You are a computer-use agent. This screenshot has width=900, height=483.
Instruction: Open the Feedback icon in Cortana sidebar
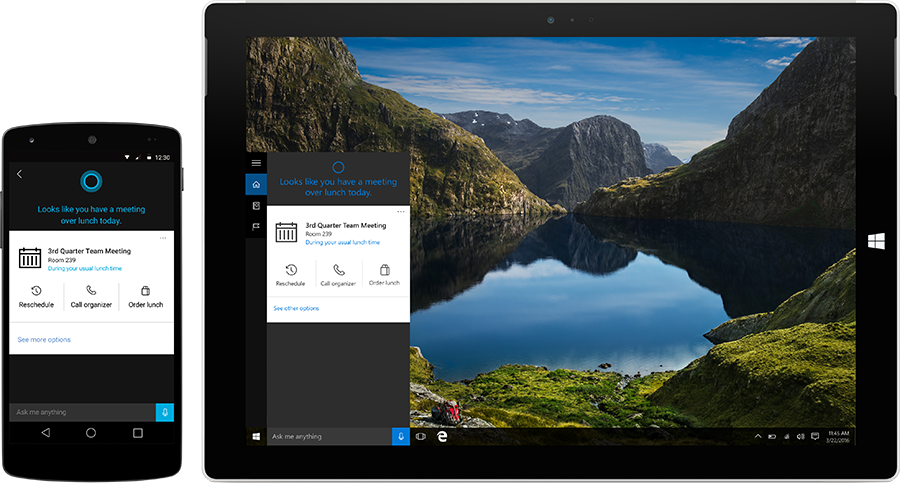point(256,227)
